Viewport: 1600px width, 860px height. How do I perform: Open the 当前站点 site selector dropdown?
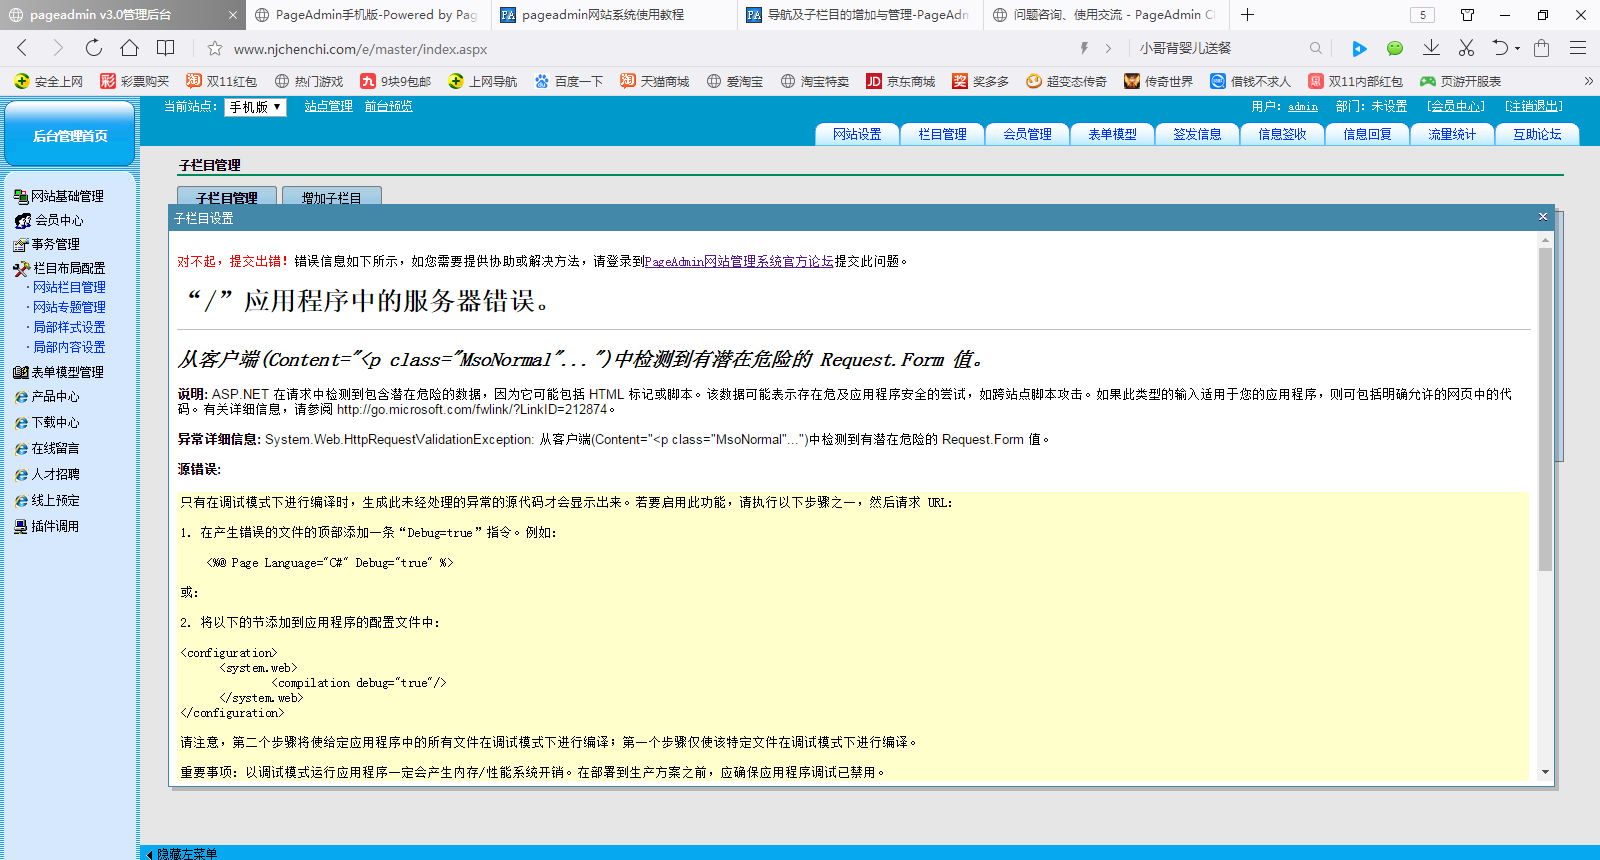(255, 107)
